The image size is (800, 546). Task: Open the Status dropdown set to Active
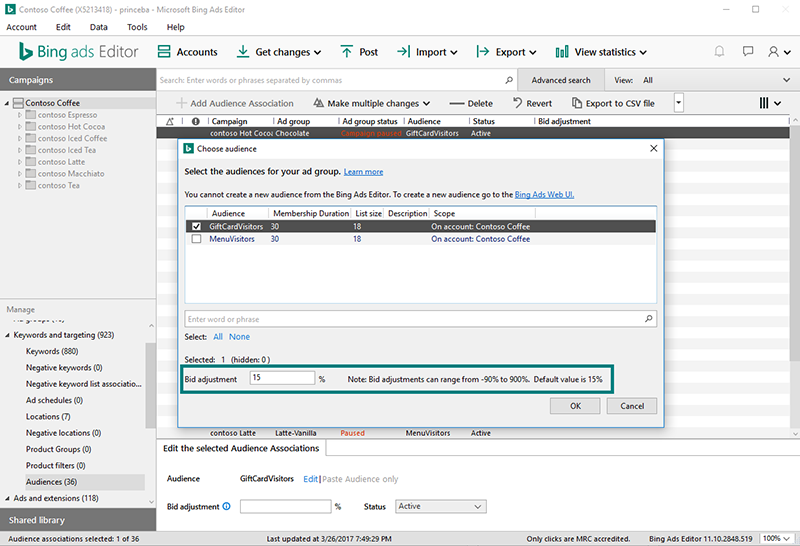(441, 507)
